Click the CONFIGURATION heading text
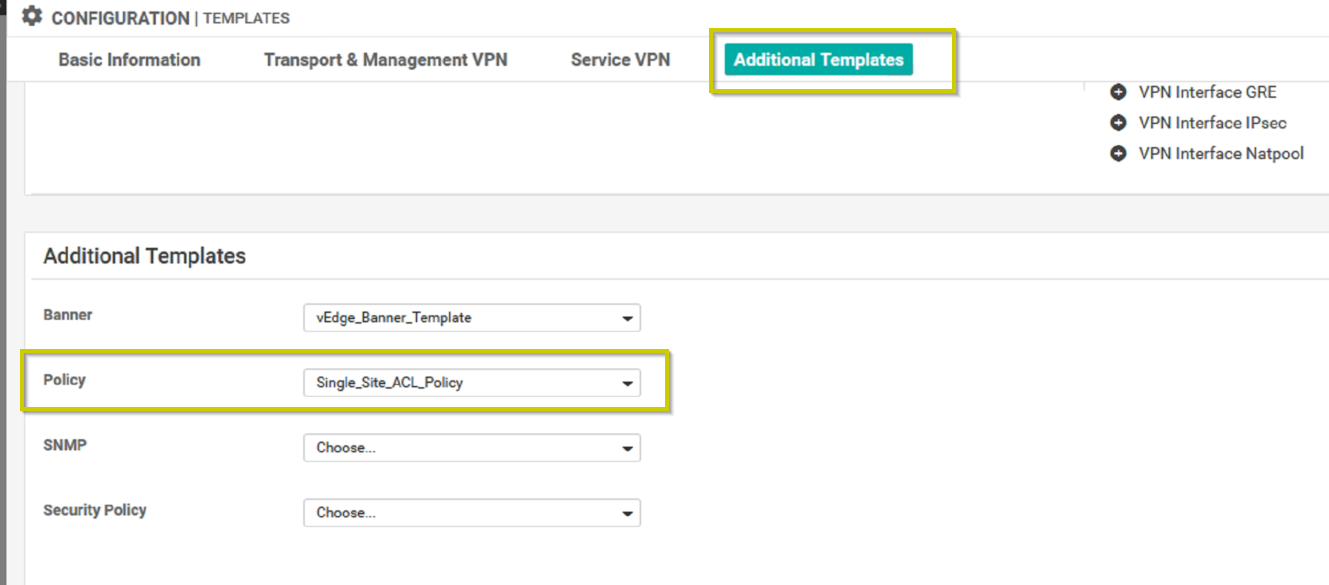Image resolution: width=1329 pixels, height=585 pixels. pyautogui.click(x=120, y=18)
